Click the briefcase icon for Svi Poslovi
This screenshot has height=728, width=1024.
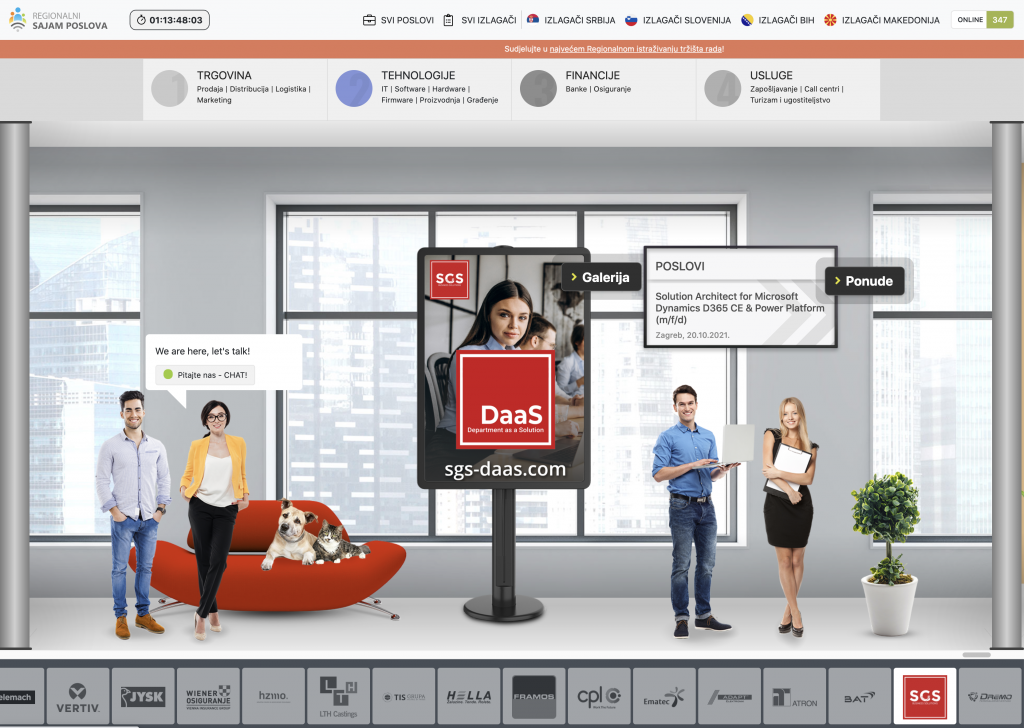click(x=369, y=20)
